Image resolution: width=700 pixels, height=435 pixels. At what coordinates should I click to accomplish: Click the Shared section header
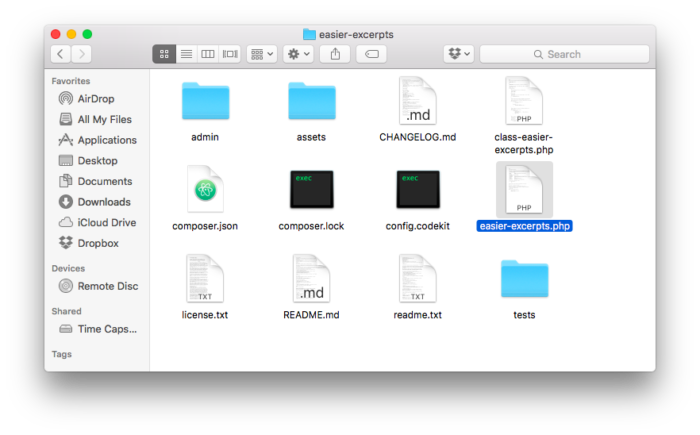(x=66, y=311)
